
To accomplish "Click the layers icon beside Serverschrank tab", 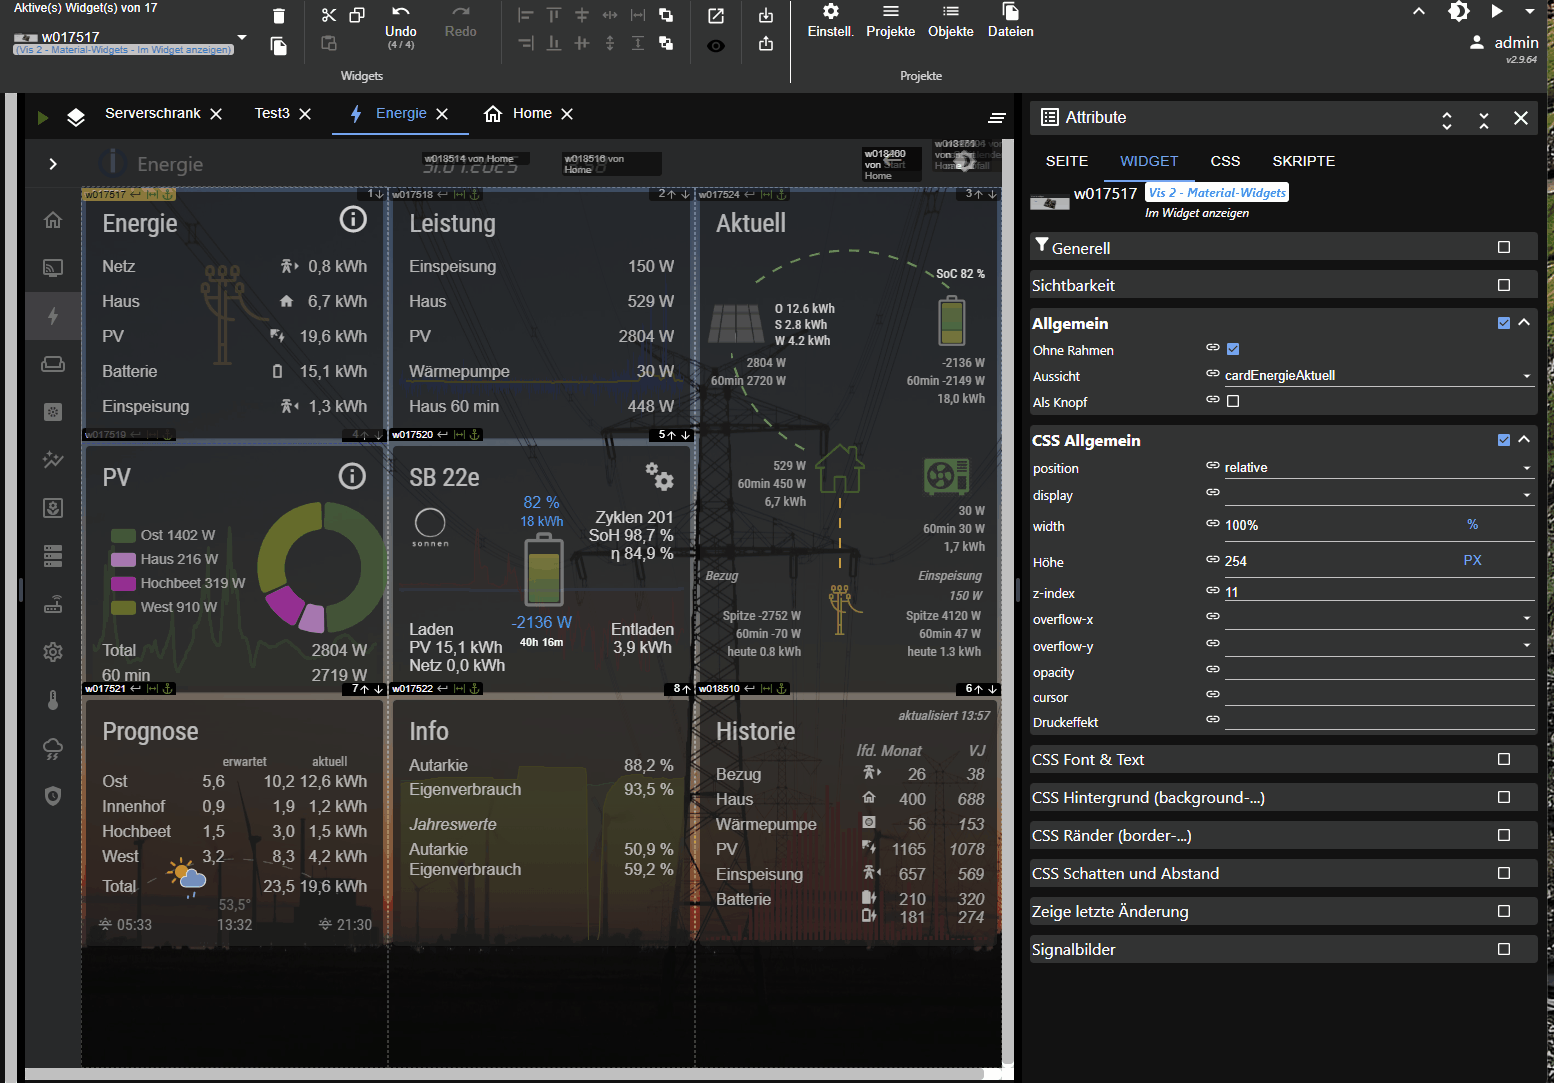I will point(76,117).
